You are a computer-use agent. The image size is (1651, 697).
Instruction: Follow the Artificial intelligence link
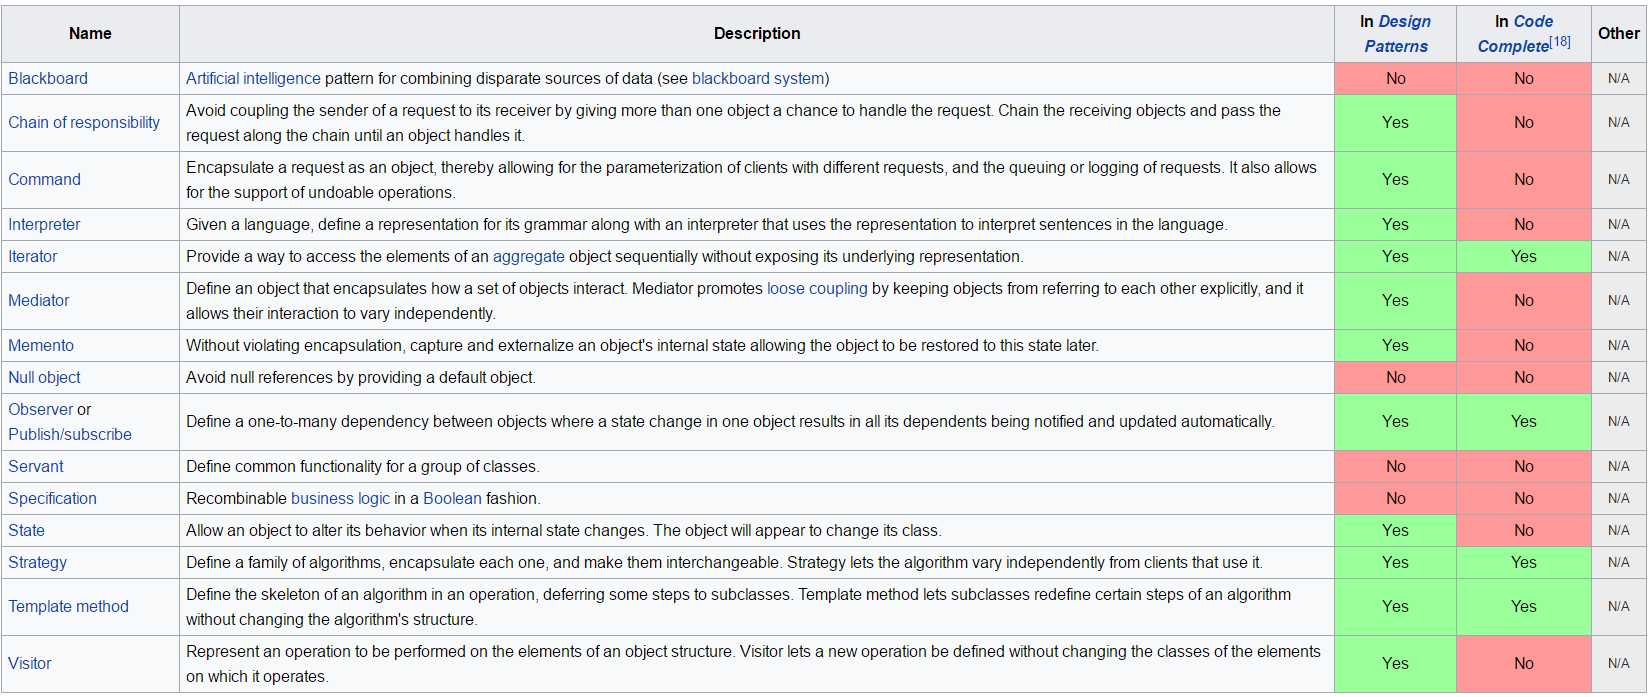click(253, 78)
